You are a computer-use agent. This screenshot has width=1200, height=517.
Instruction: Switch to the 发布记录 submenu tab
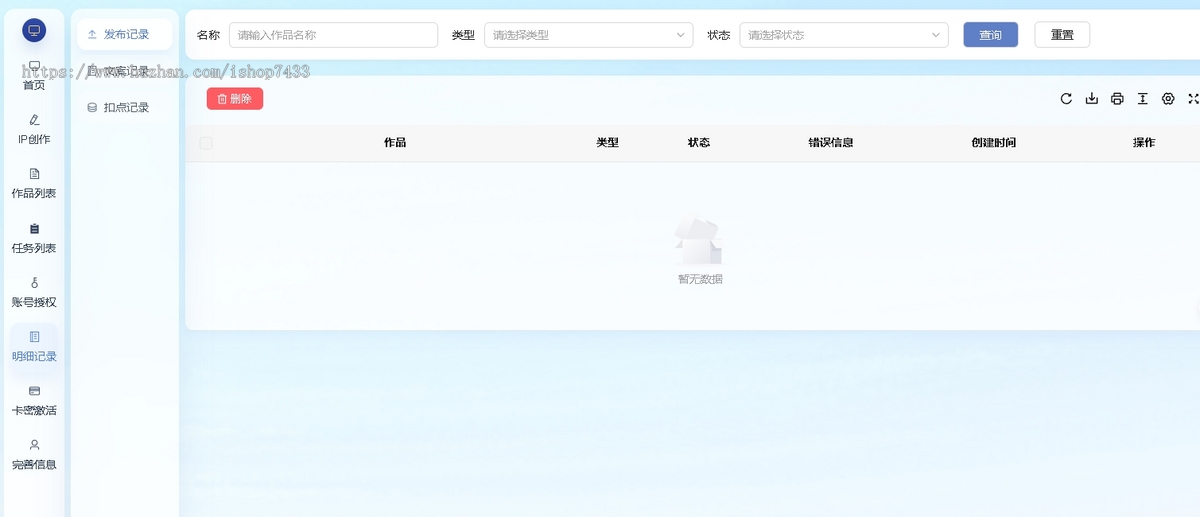(125, 34)
